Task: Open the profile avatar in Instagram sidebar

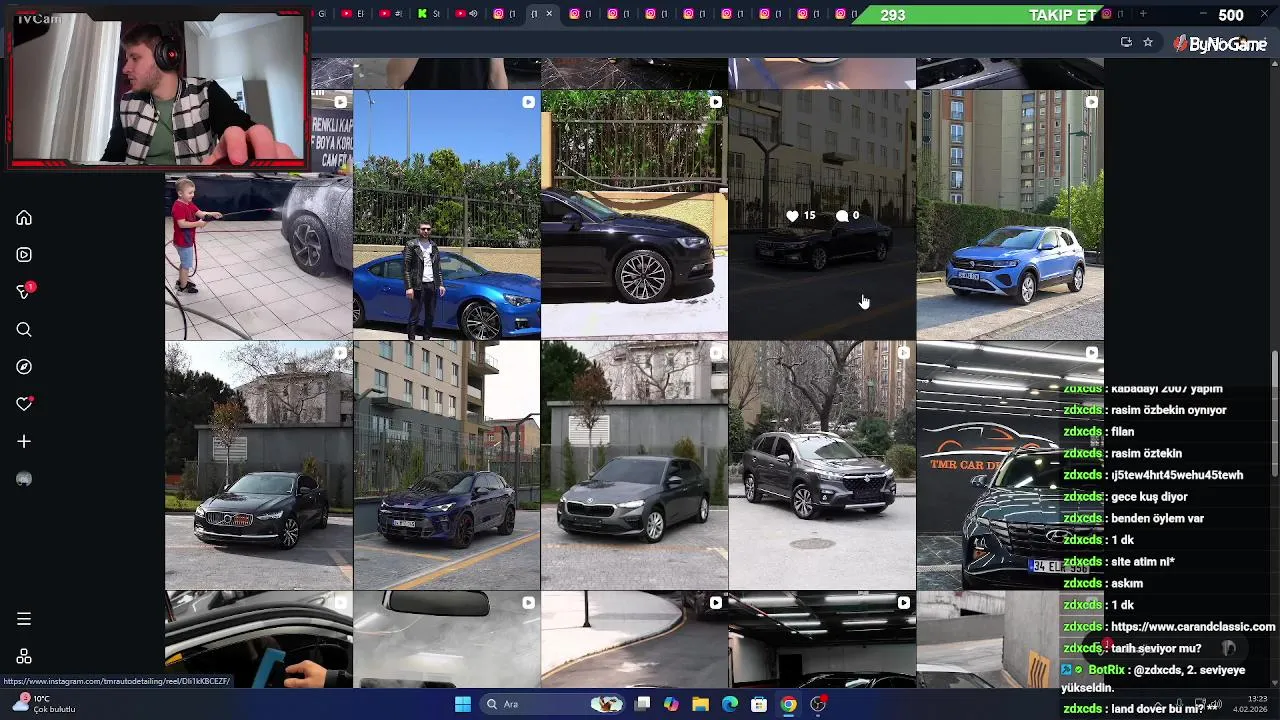Action: pos(24,479)
